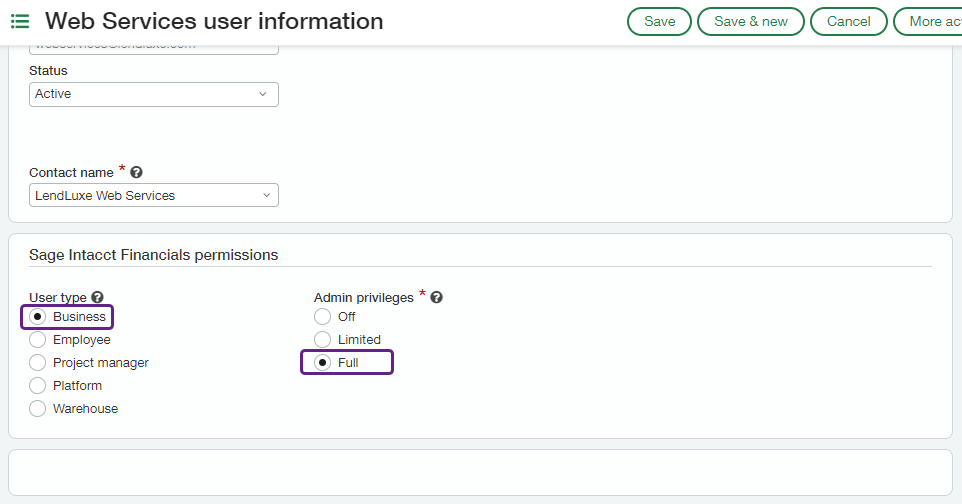Click the Sage Intacct Financials permissions heading
The width and height of the screenshot is (962, 504).
(153, 255)
